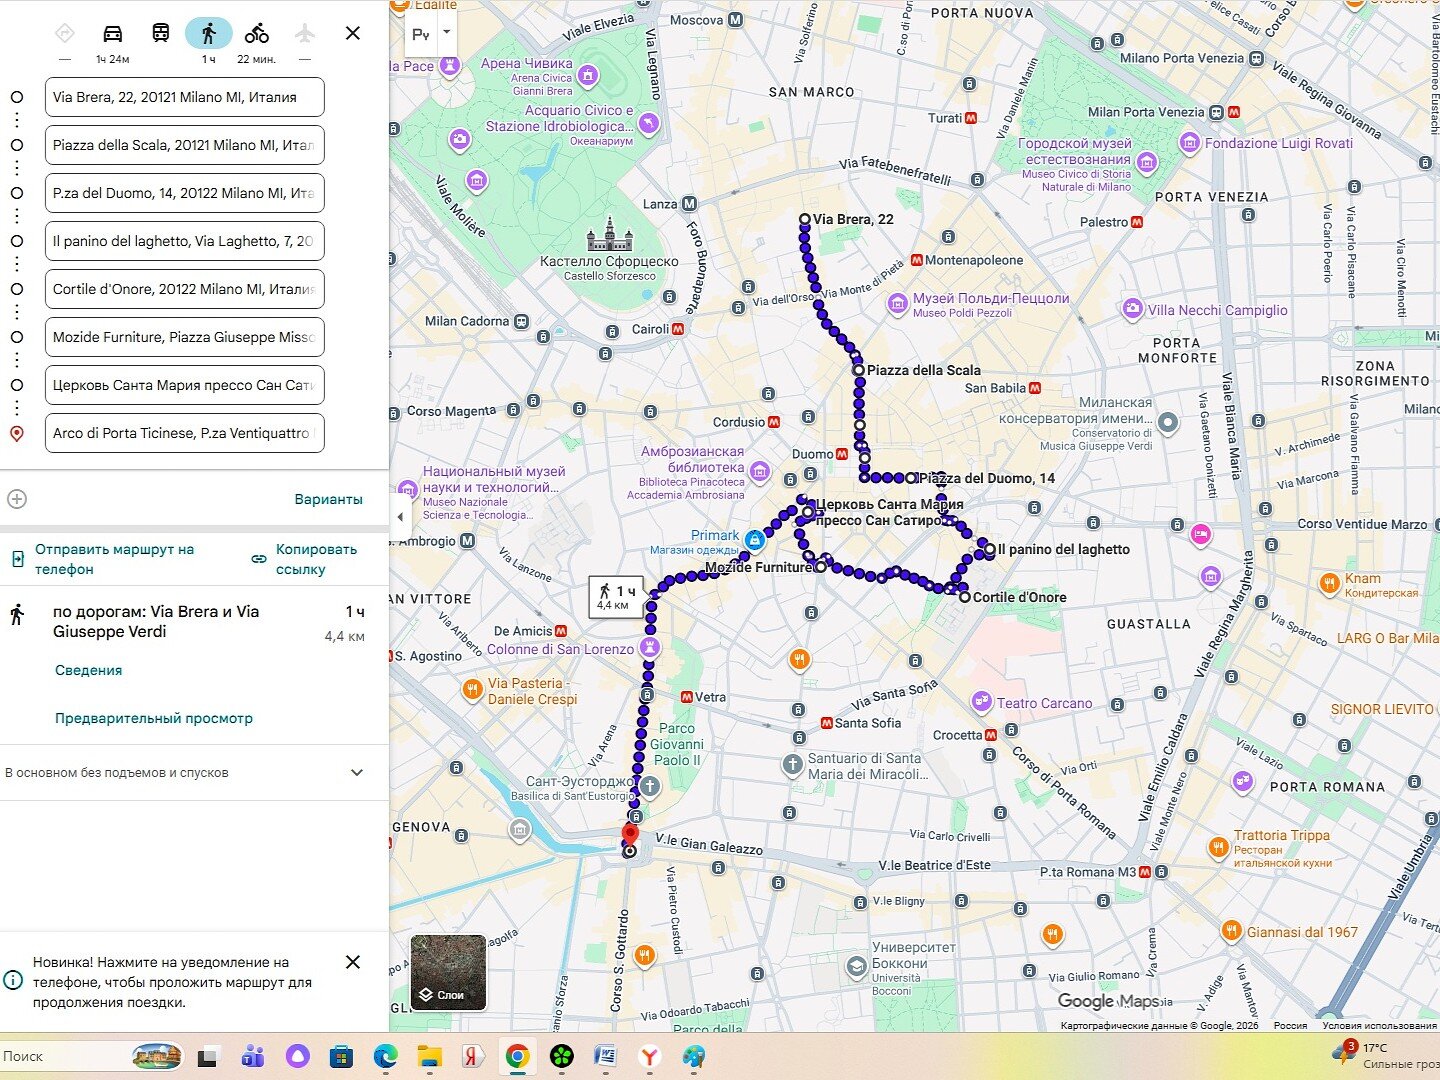Edit the Cortile d'Onore waypoint field
The width and height of the screenshot is (1440, 1080).
(x=185, y=289)
